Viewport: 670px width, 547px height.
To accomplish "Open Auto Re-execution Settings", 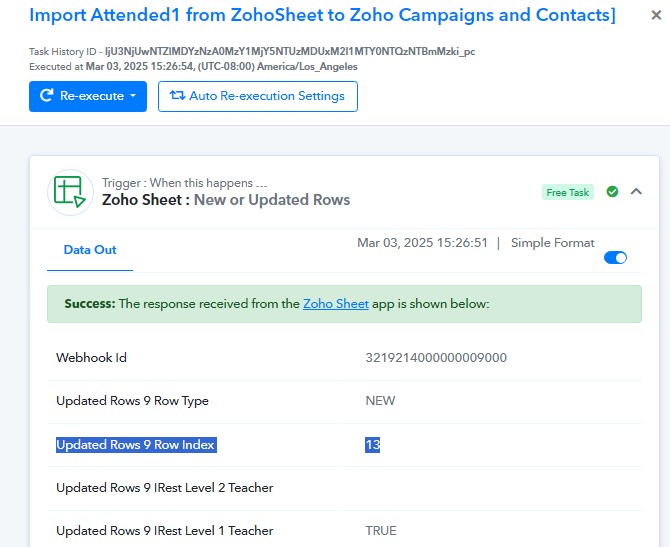I will tap(258, 96).
